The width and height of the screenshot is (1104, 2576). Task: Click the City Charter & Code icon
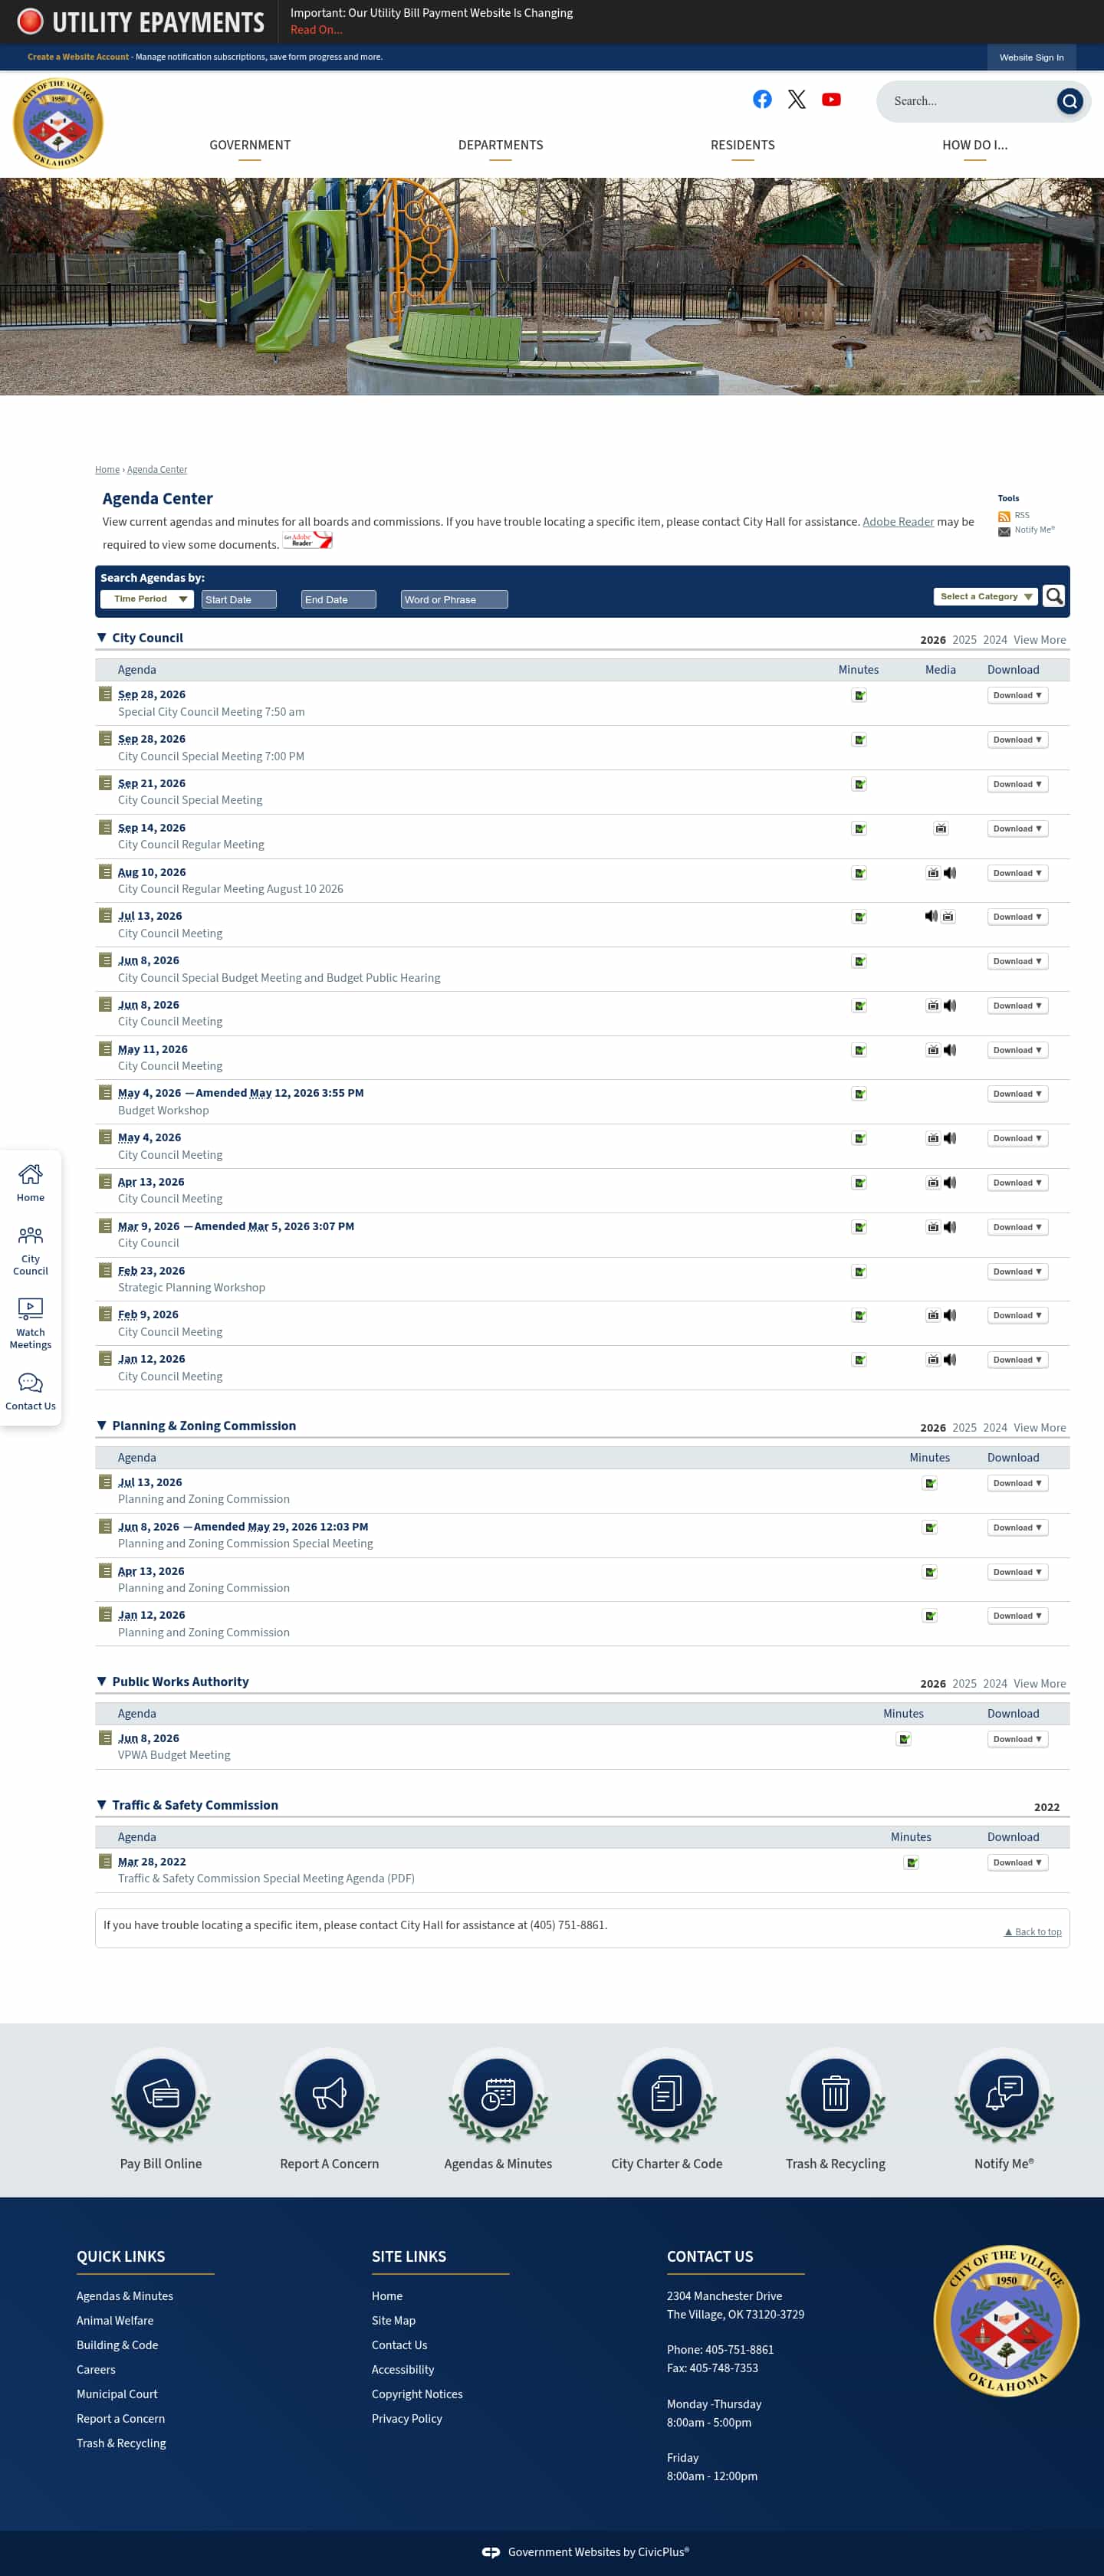pos(666,2093)
